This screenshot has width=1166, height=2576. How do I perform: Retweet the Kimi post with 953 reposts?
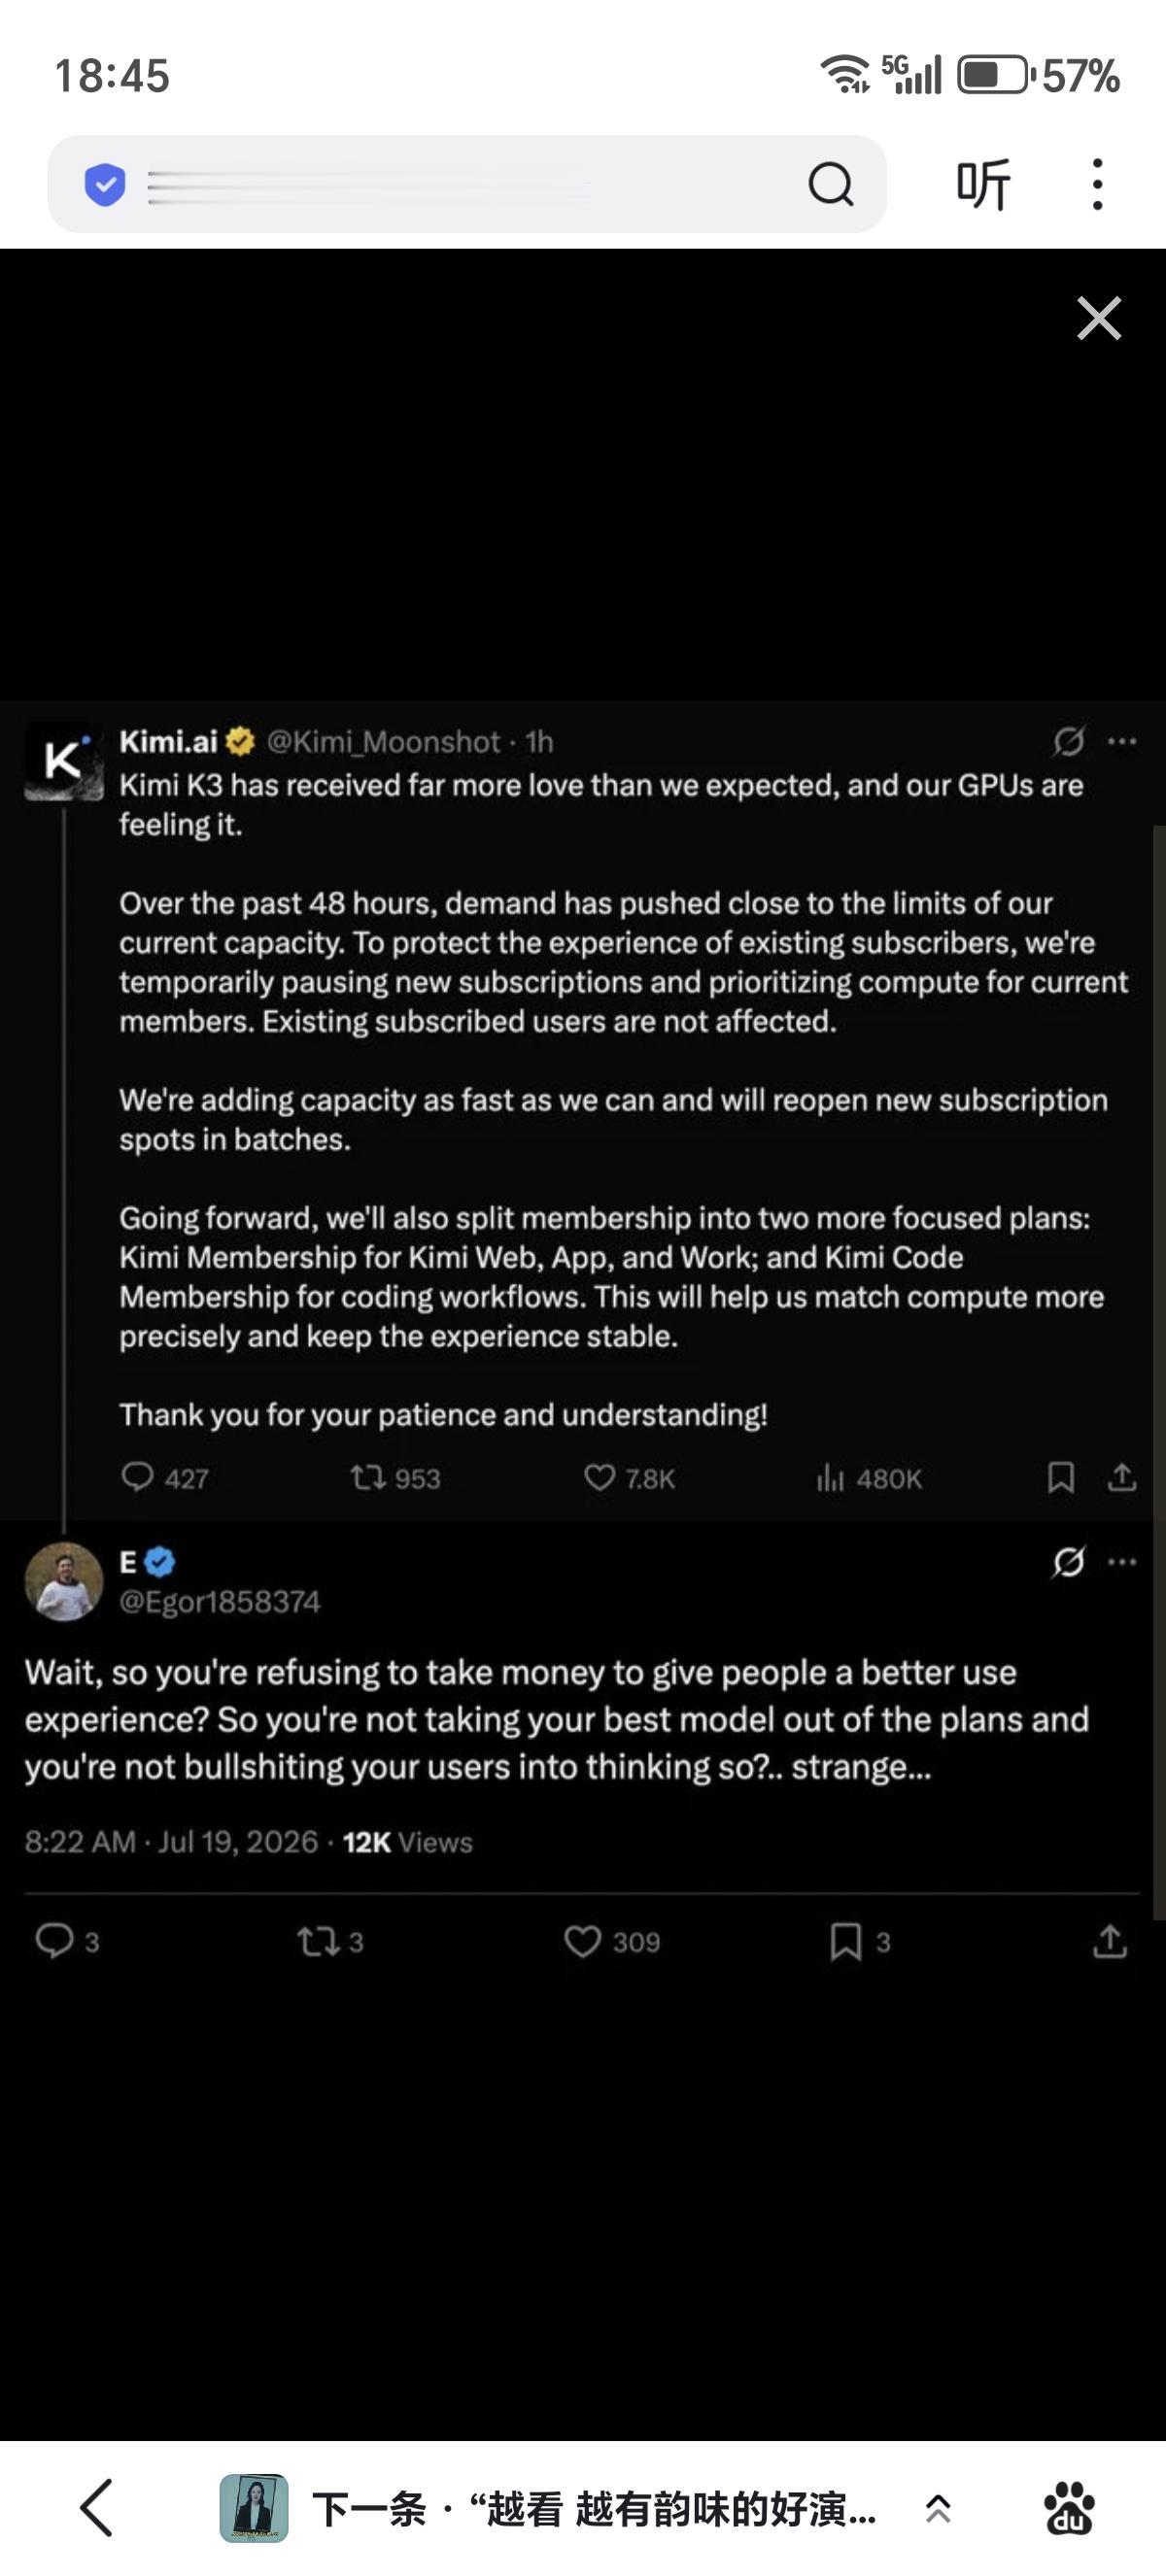tap(394, 1478)
